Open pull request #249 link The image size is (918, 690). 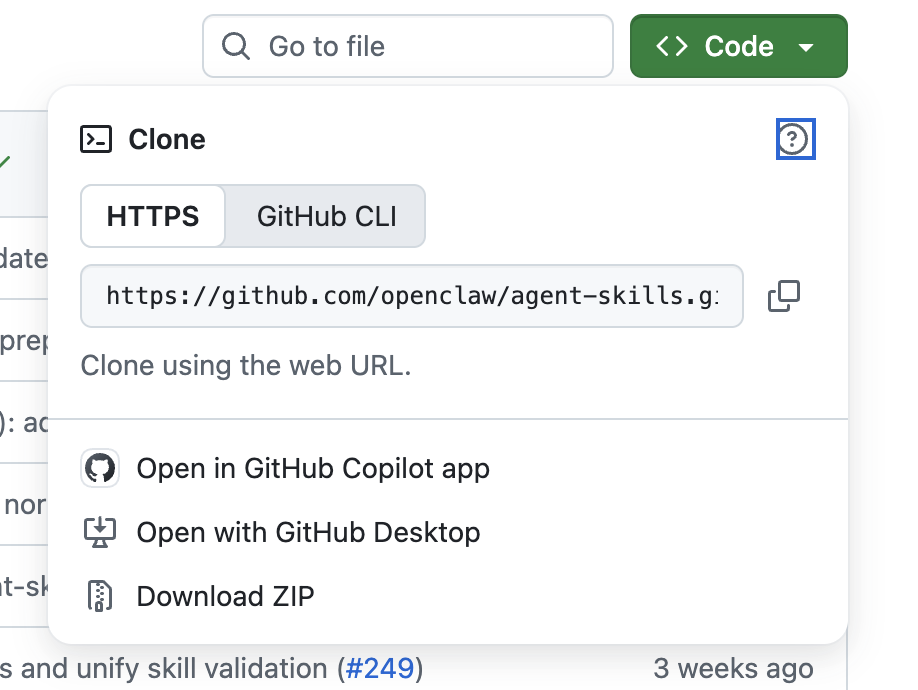tap(380, 668)
